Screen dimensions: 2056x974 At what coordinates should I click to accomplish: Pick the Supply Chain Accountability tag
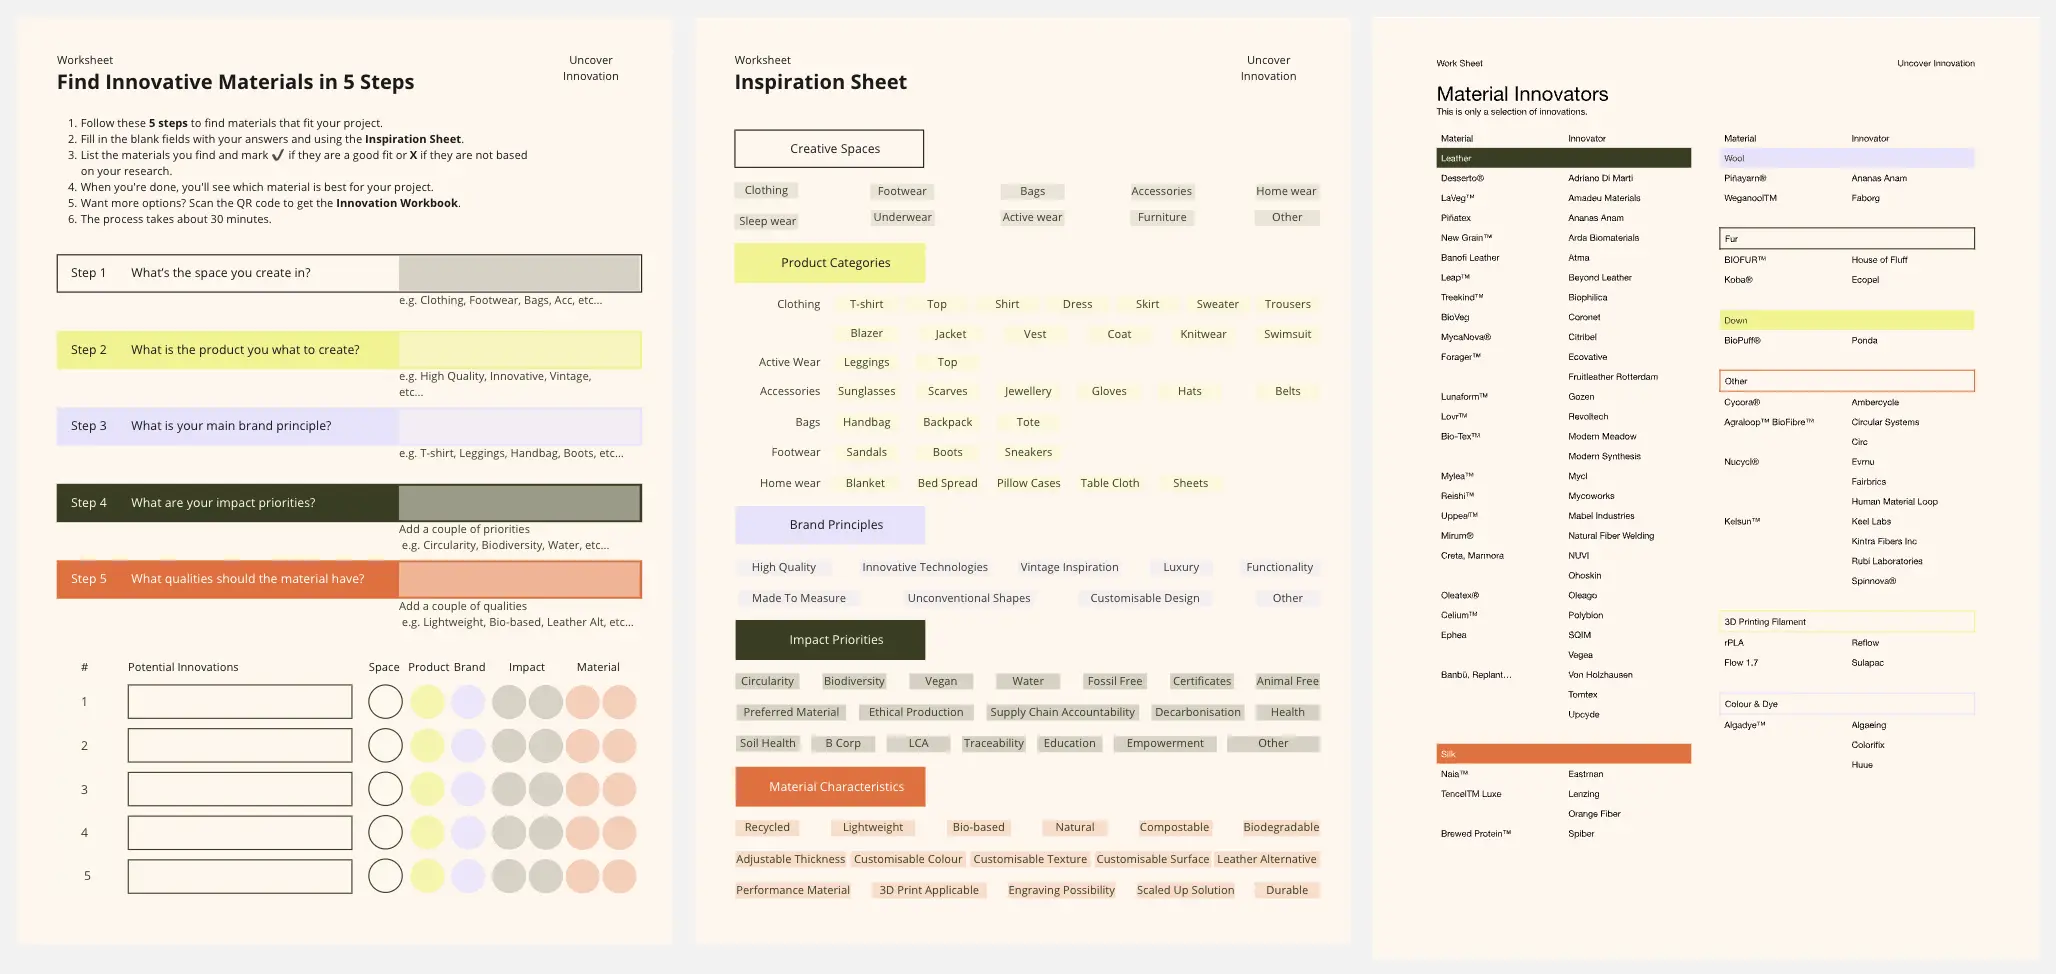coord(1062,712)
